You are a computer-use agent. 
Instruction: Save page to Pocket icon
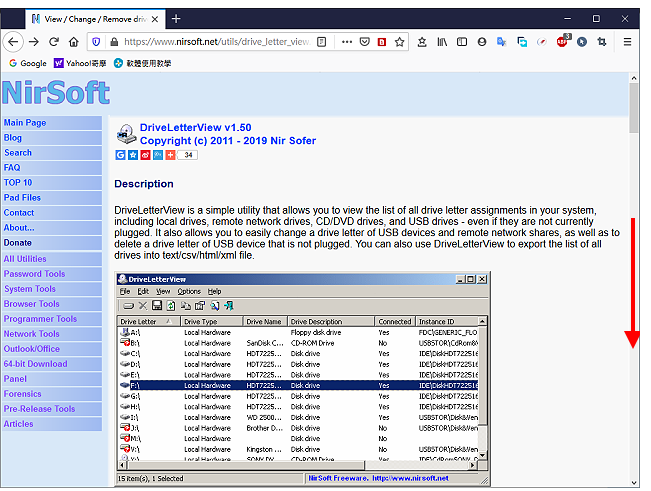click(365, 42)
